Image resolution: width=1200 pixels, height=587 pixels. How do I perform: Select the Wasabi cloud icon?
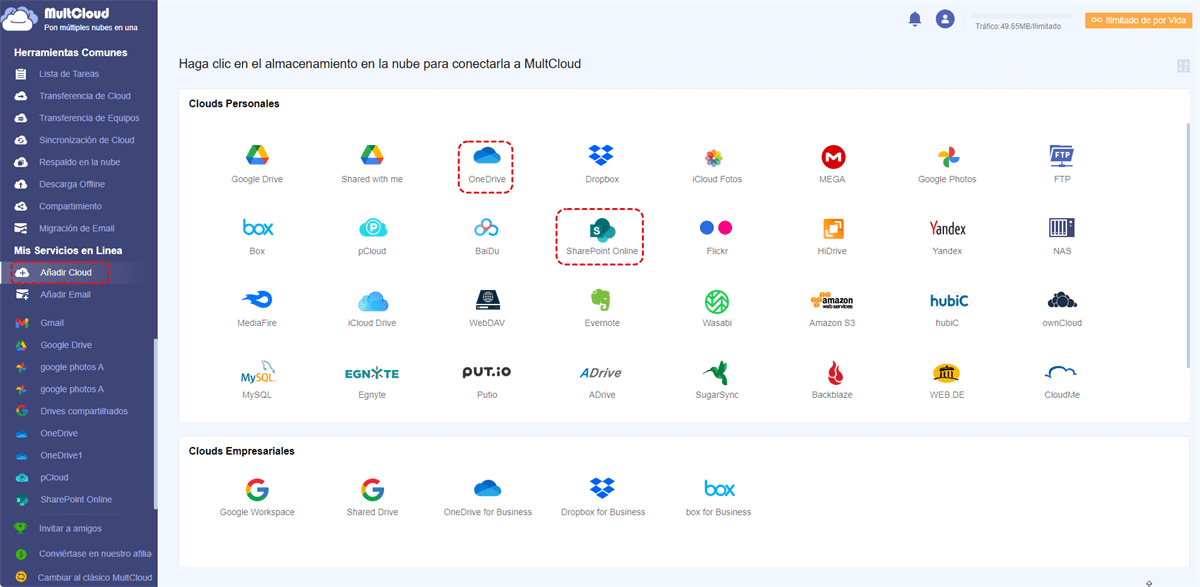tap(716, 300)
